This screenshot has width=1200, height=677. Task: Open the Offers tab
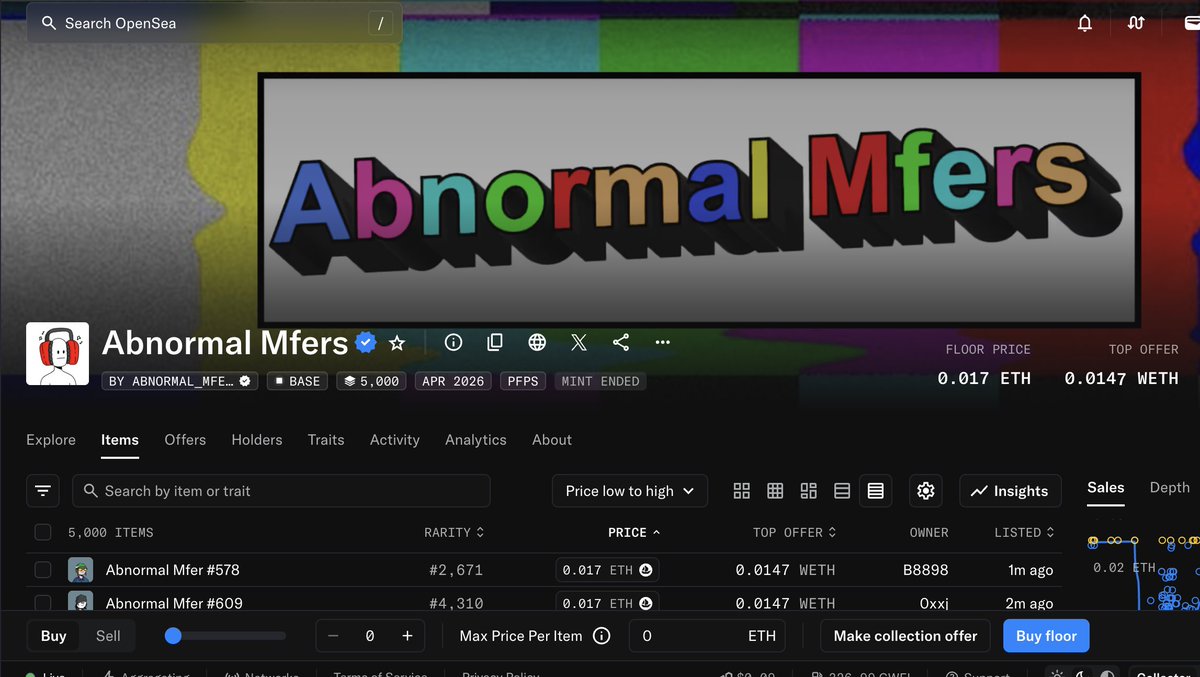coord(185,440)
